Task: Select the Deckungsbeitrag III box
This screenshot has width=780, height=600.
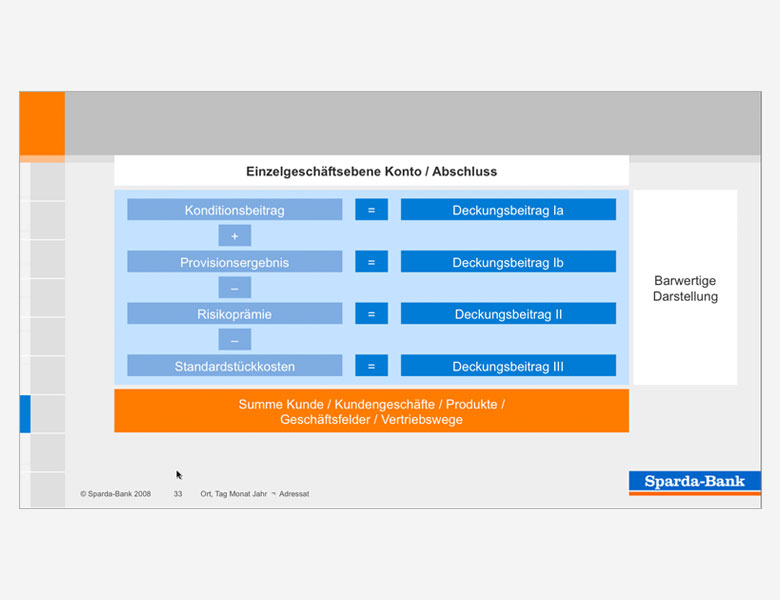Action: (508, 366)
